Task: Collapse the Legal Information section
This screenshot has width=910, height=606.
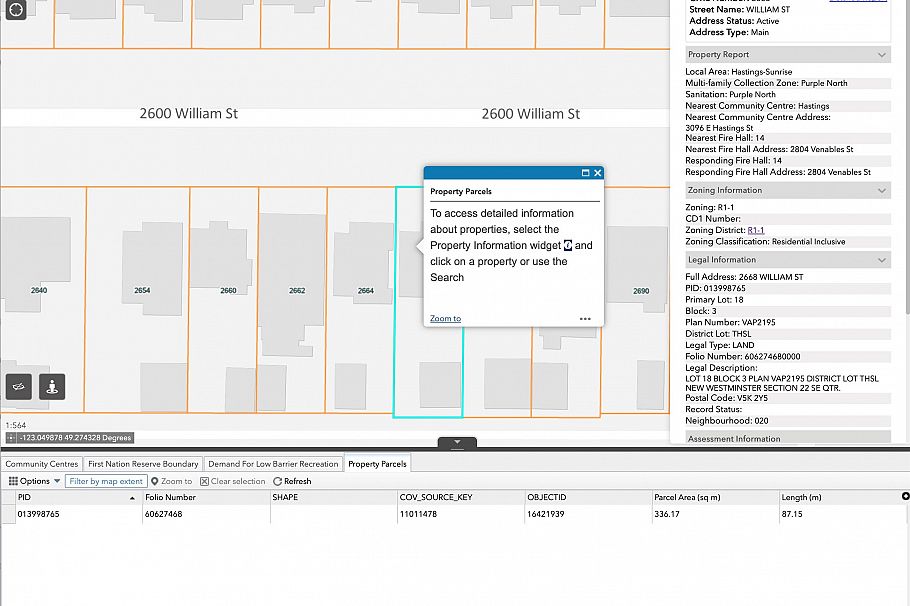Action: point(882,260)
